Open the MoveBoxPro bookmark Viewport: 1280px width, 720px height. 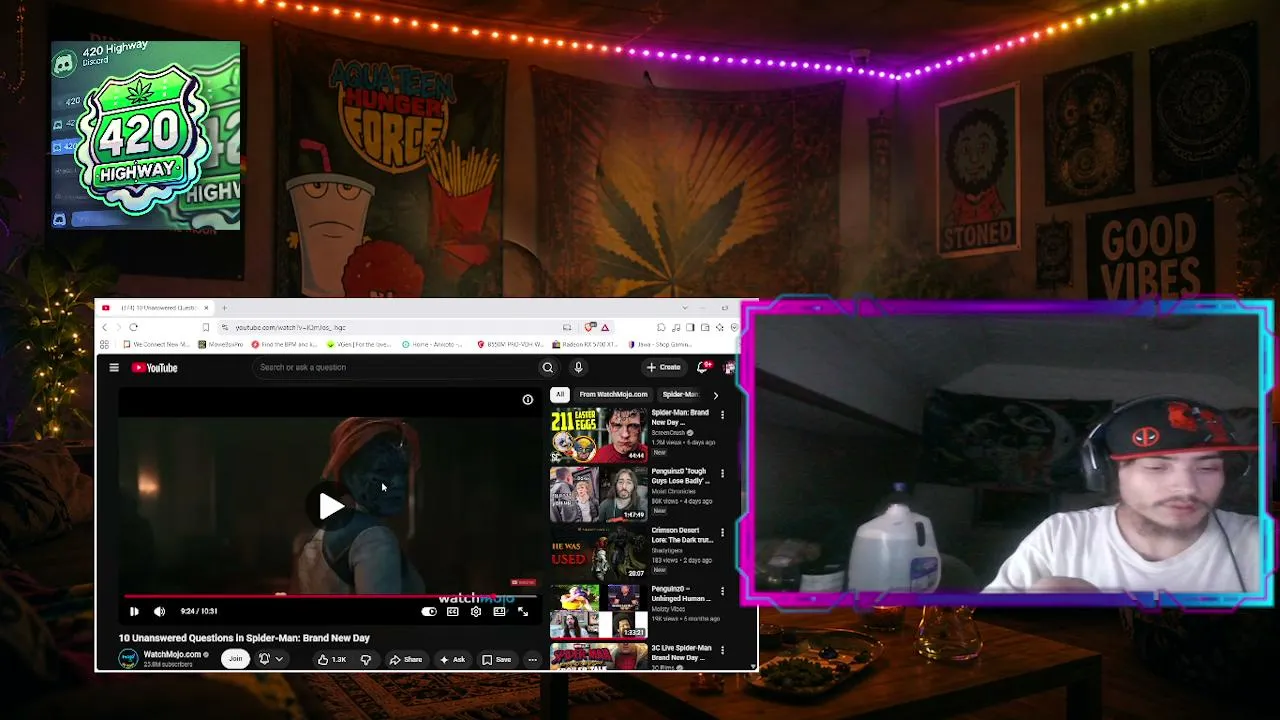point(221,344)
